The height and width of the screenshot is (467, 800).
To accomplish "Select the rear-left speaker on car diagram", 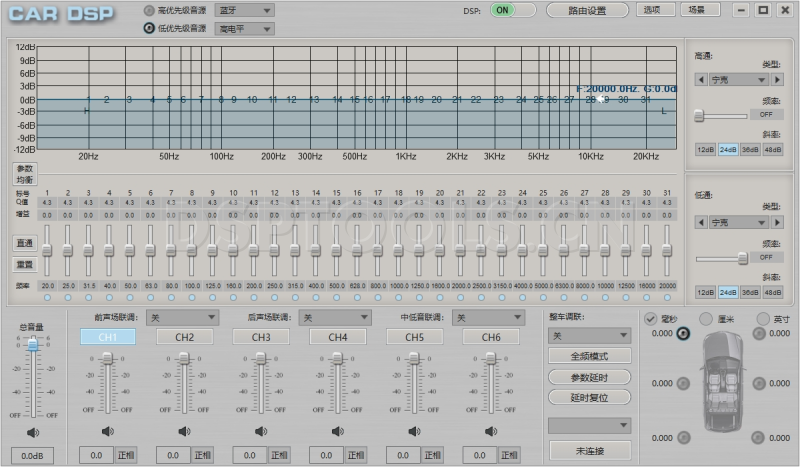I will click(684, 437).
